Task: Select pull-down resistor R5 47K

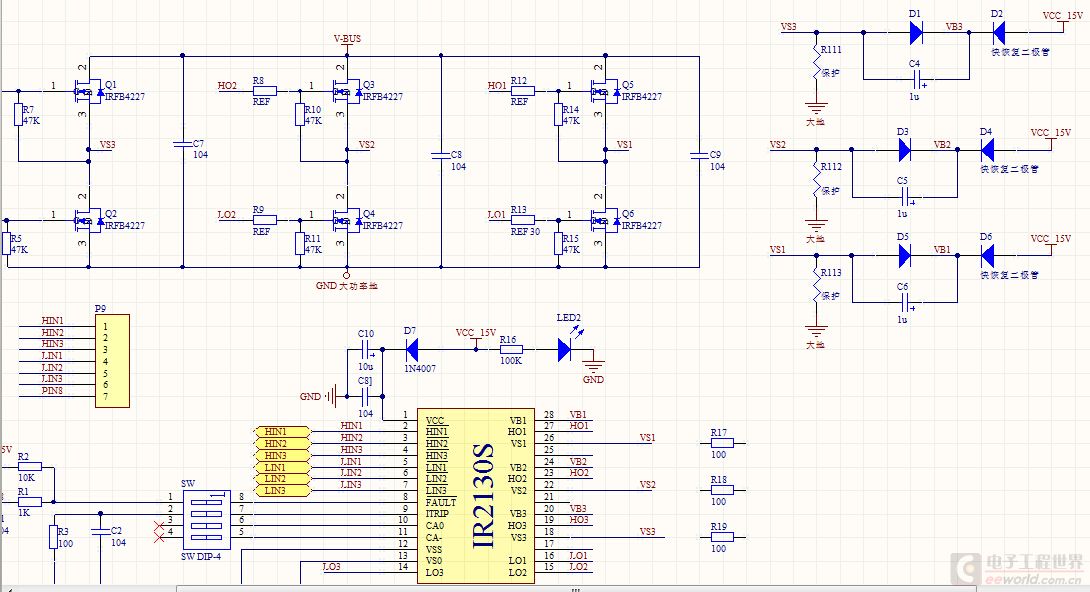Action: (x=7, y=243)
